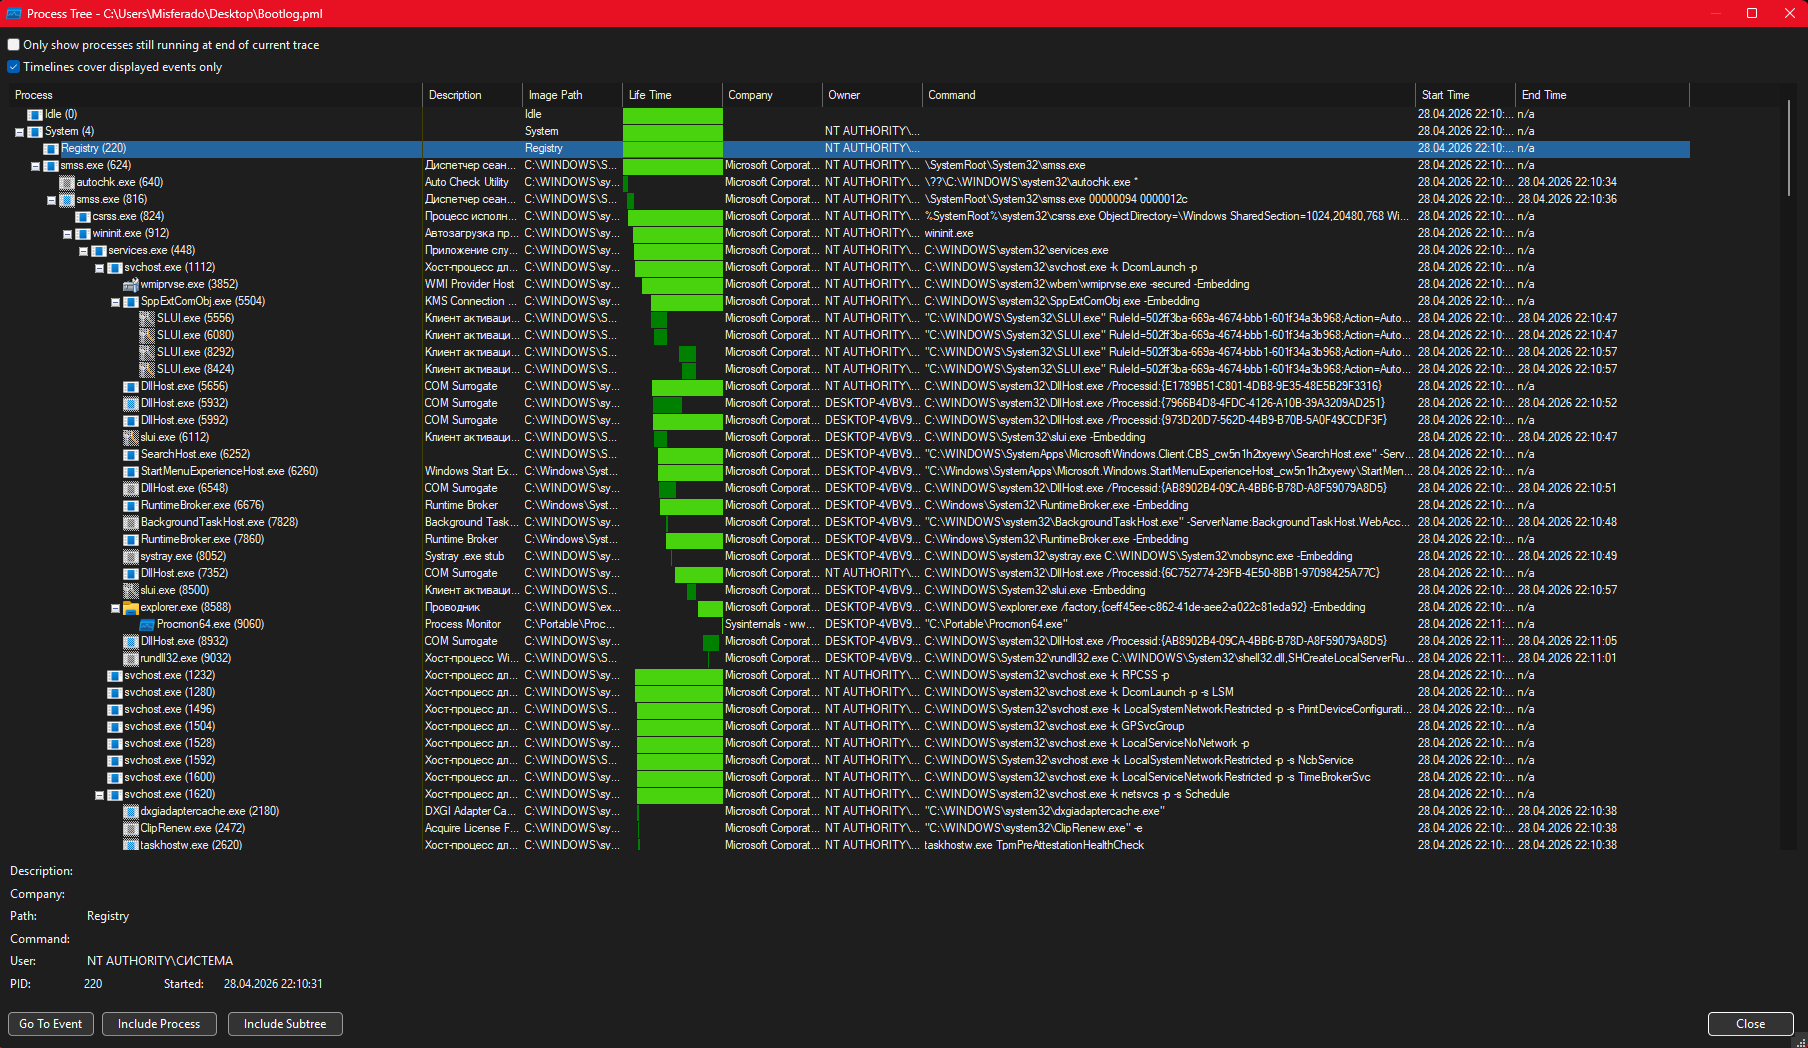This screenshot has width=1808, height=1048.
Task: Click the wmiprvse.exe (3852) process icon
Action: coord(131,285)
